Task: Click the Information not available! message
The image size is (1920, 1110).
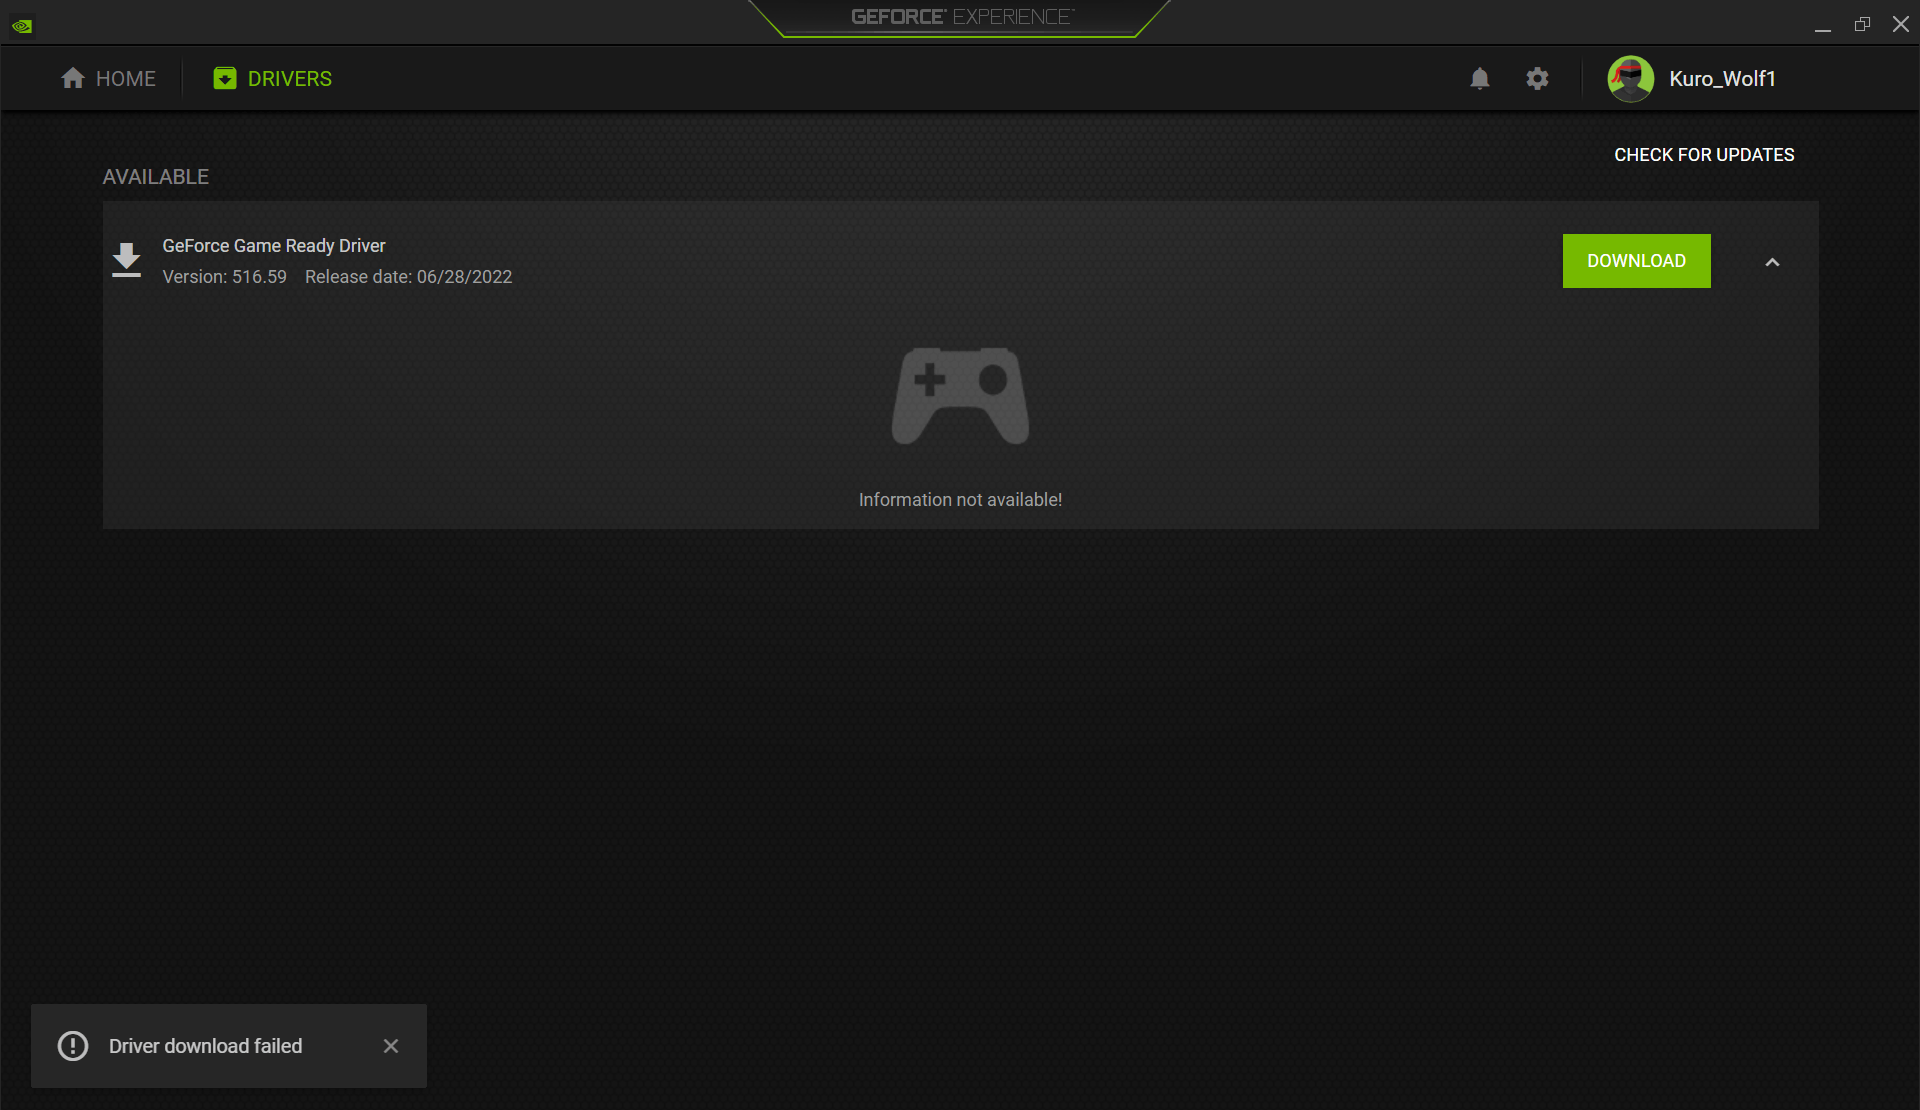Action: click(x=960, y=500)
